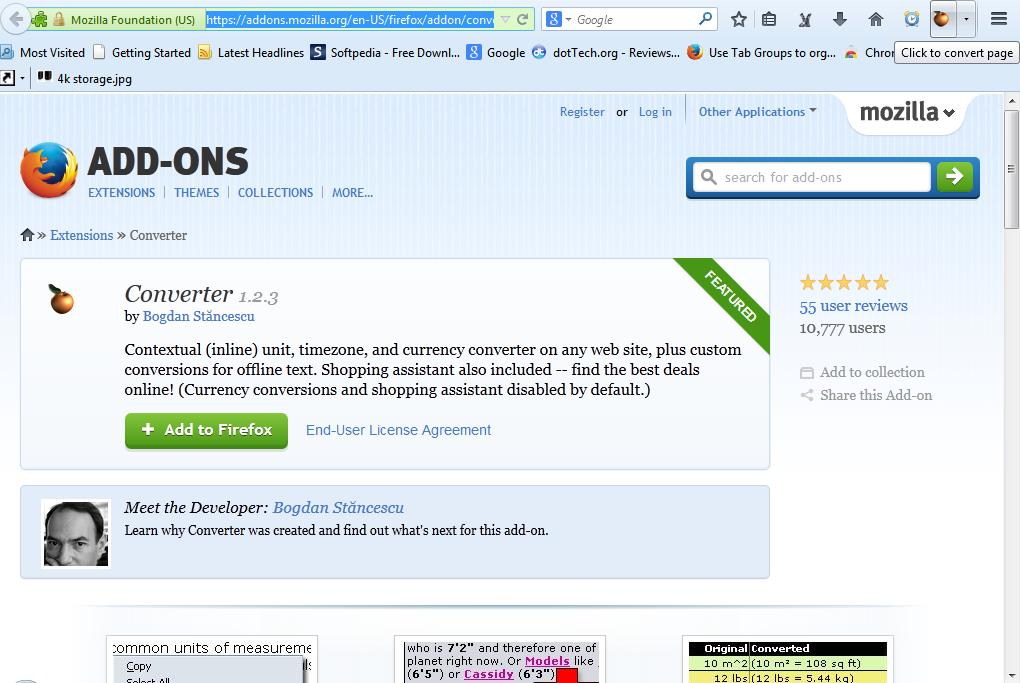Click the Converter apple toolbar icon
The image size is (1020, 683).
(942, 19)
